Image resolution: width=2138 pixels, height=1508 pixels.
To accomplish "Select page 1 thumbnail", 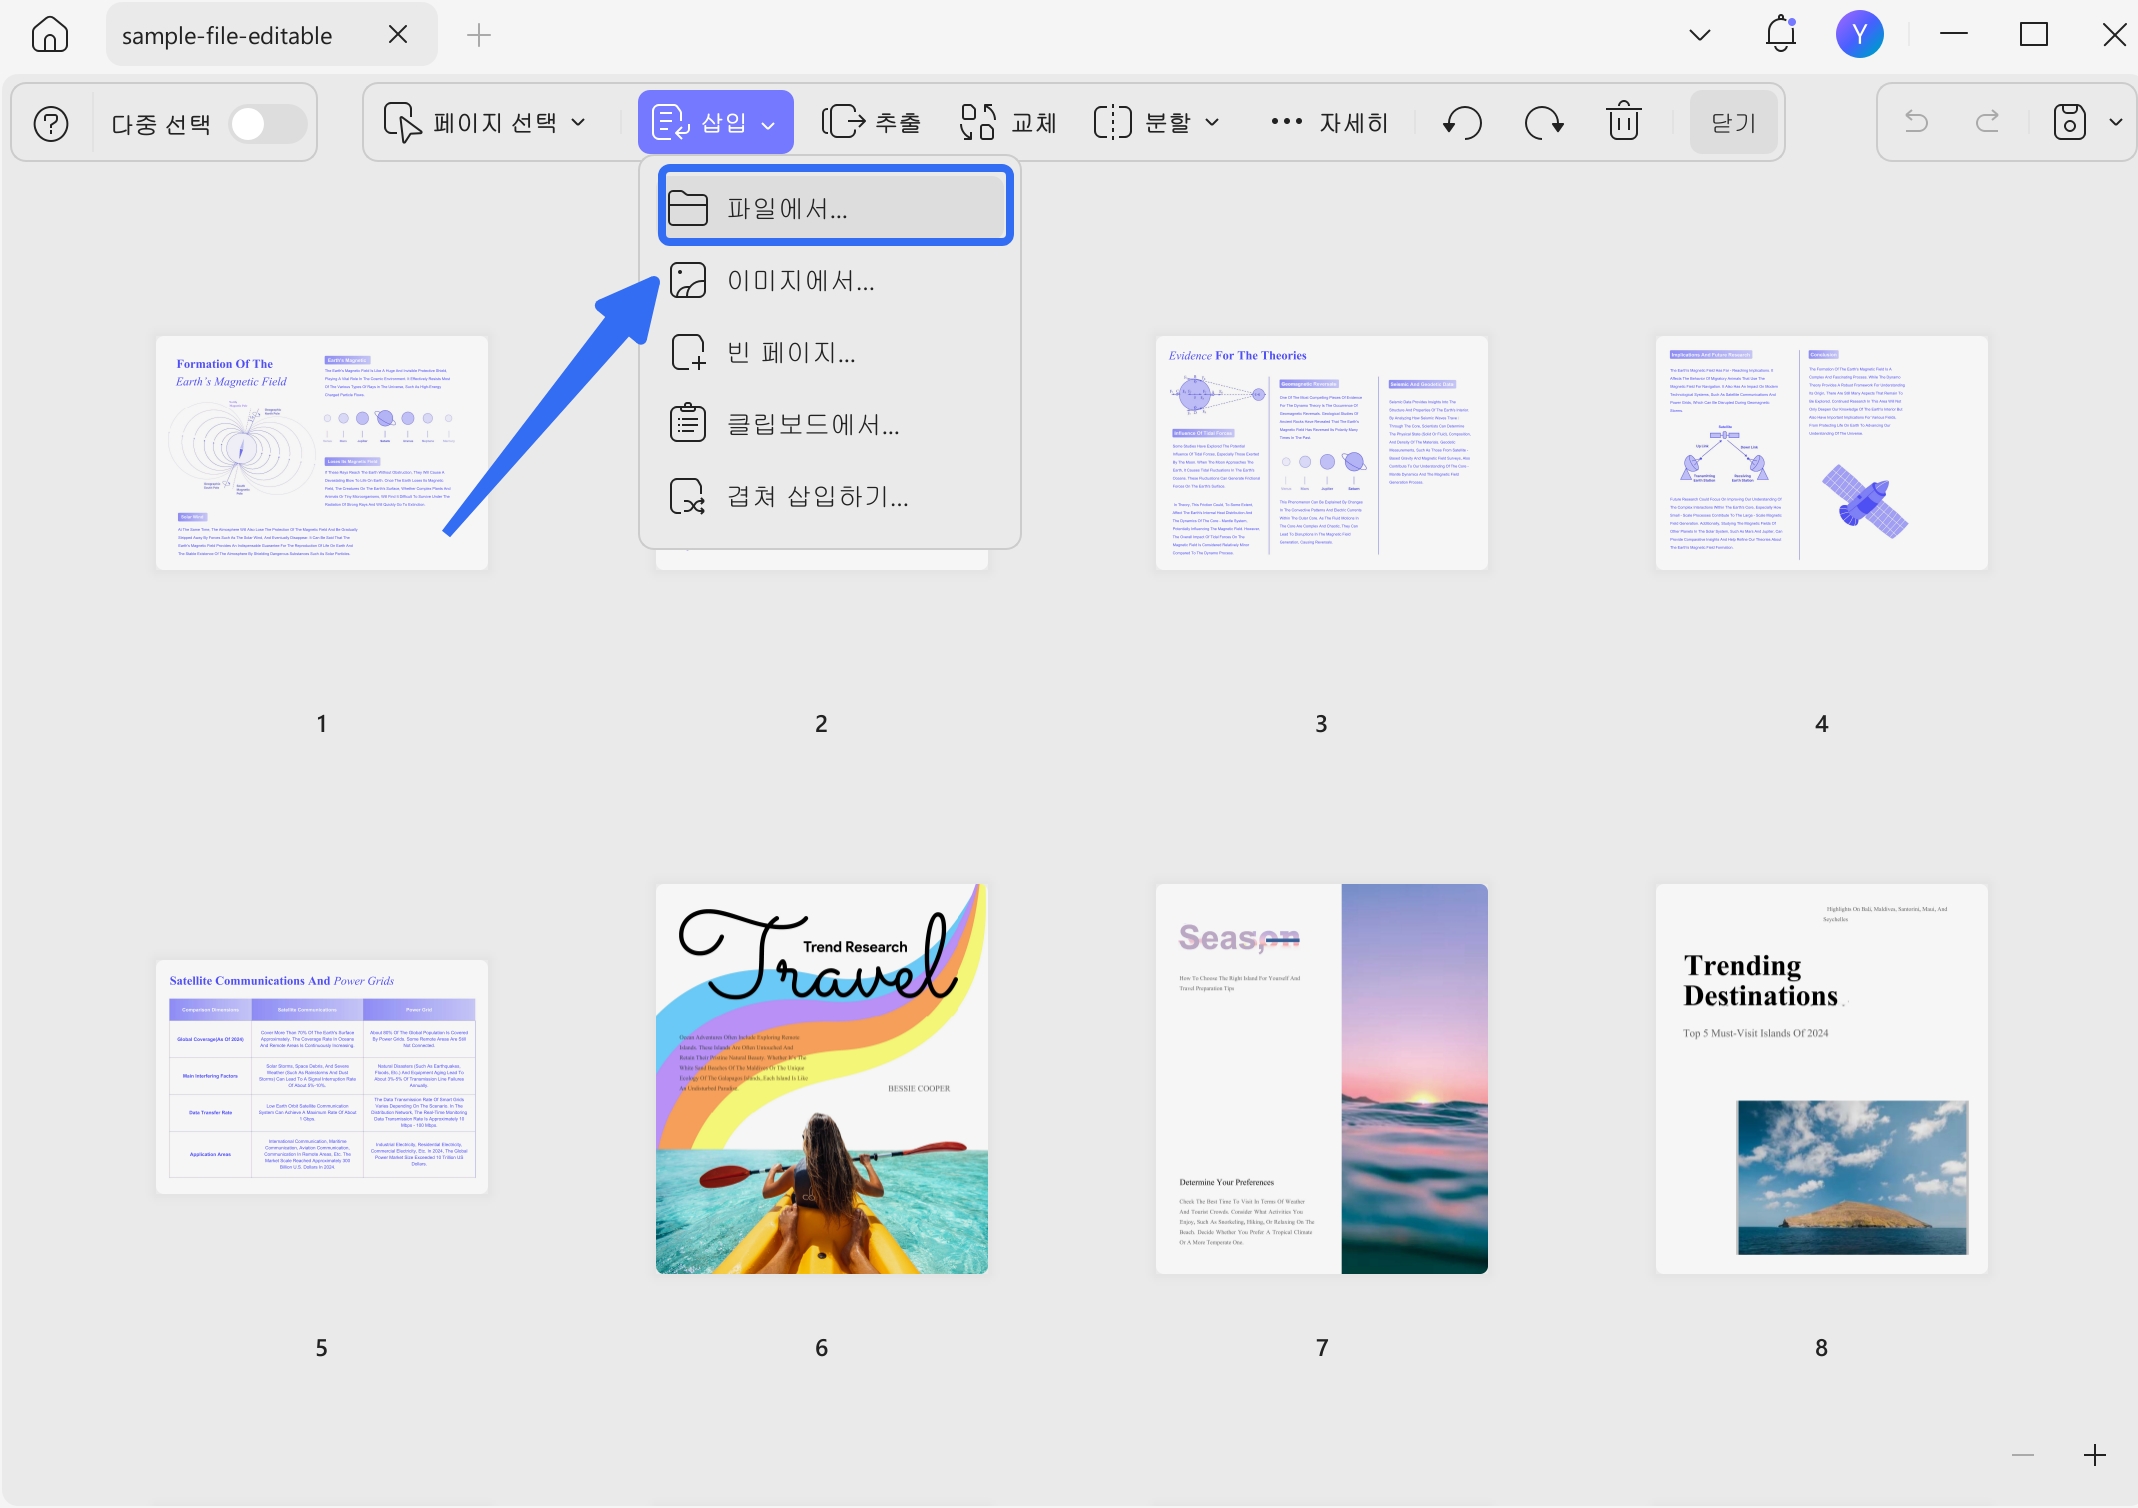I will click(x=322, y=453).
